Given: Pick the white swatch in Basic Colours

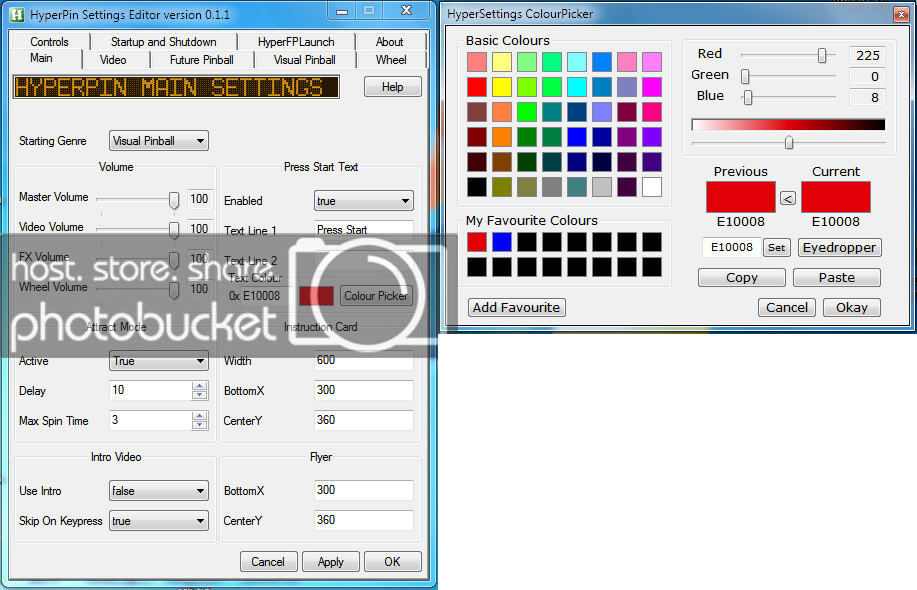Looking at the screenshot, I should click(651, 187).
